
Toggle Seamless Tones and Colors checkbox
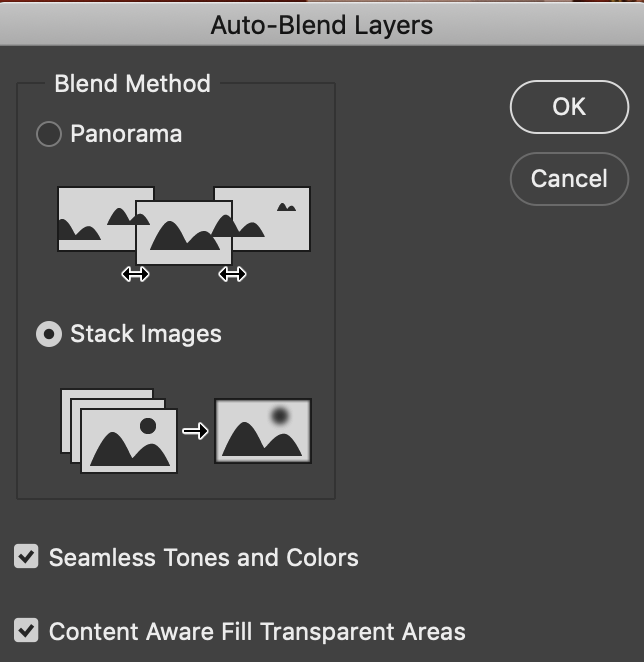click(26, 557)
